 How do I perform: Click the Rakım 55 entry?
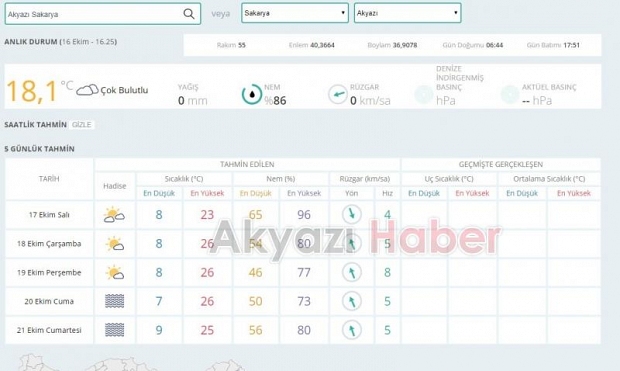(x=231, y=45)
